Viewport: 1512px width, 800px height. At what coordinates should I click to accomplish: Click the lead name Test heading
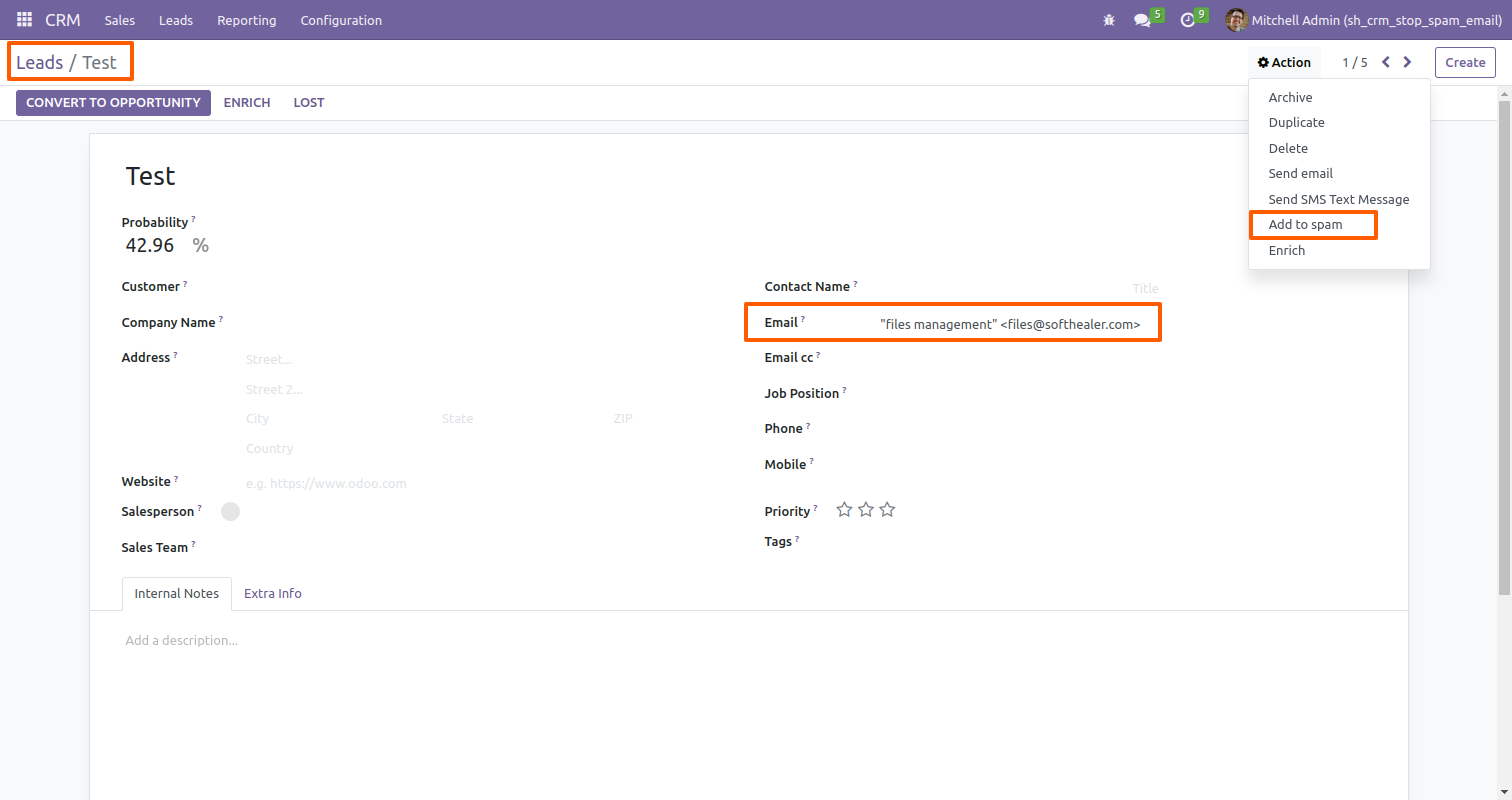[x=151, y=176]
